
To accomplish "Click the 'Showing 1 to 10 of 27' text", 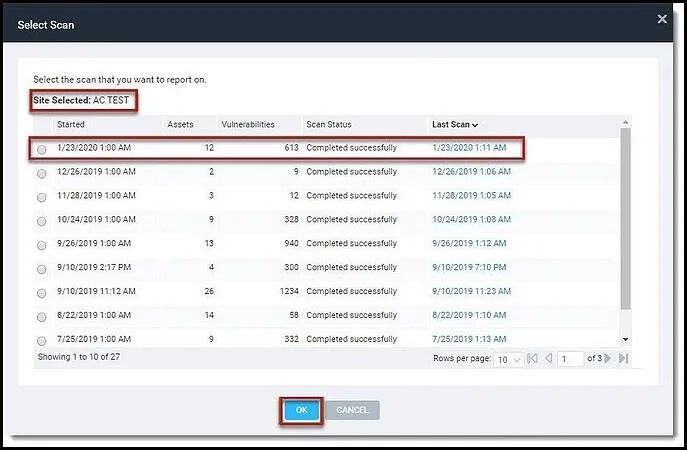I will [x=79, y=357].
